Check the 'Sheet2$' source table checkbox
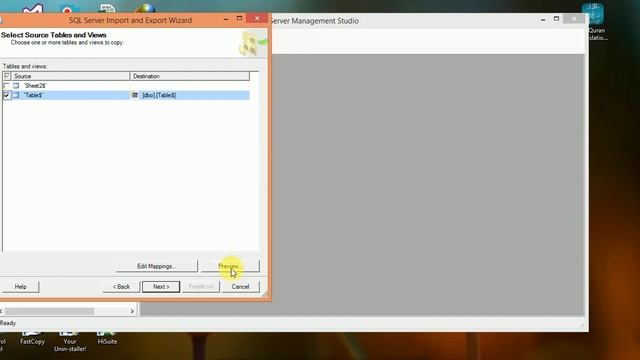640x360 pixels. click(7, 86)
